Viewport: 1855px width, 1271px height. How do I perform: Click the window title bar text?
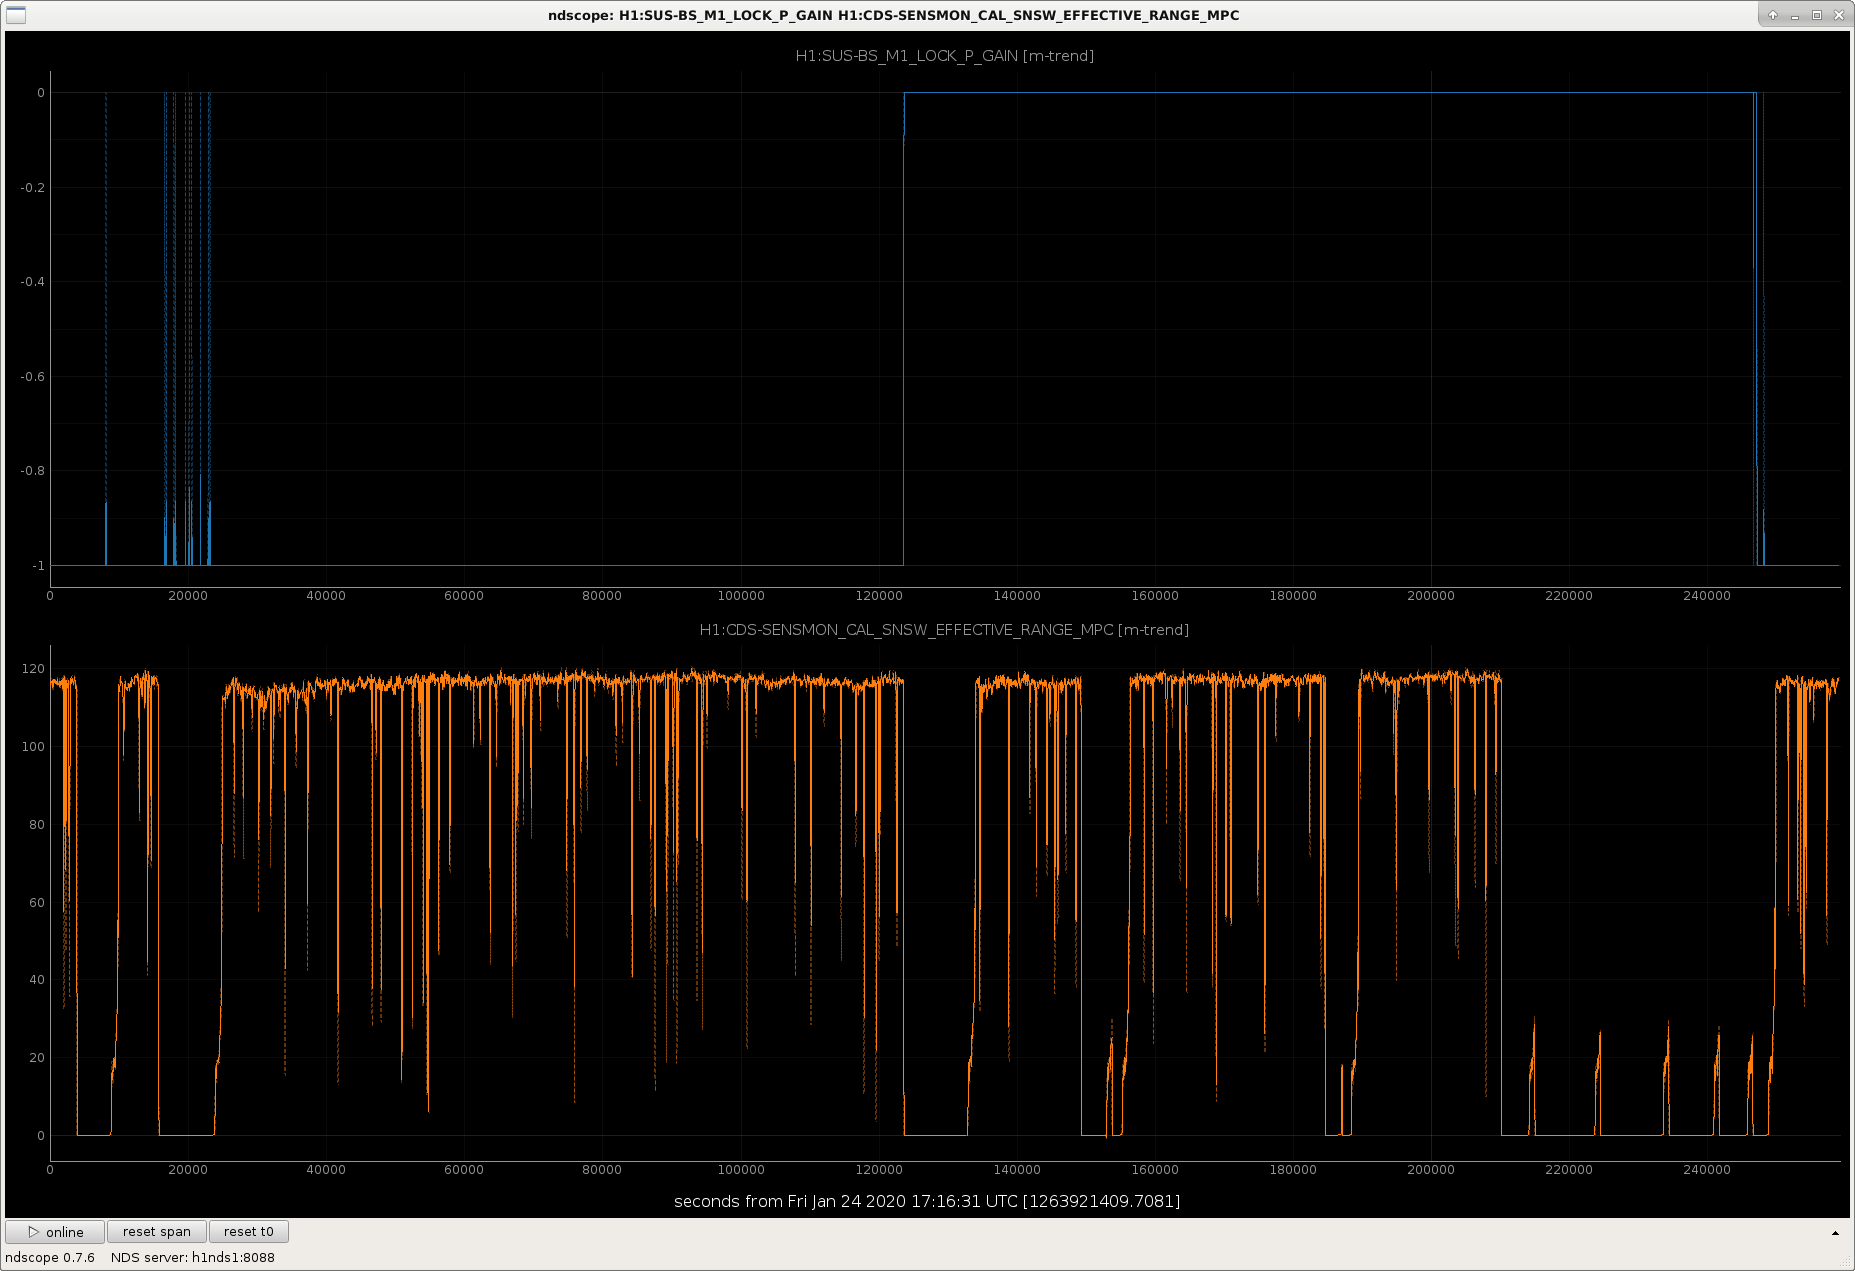tap(893, 15)
